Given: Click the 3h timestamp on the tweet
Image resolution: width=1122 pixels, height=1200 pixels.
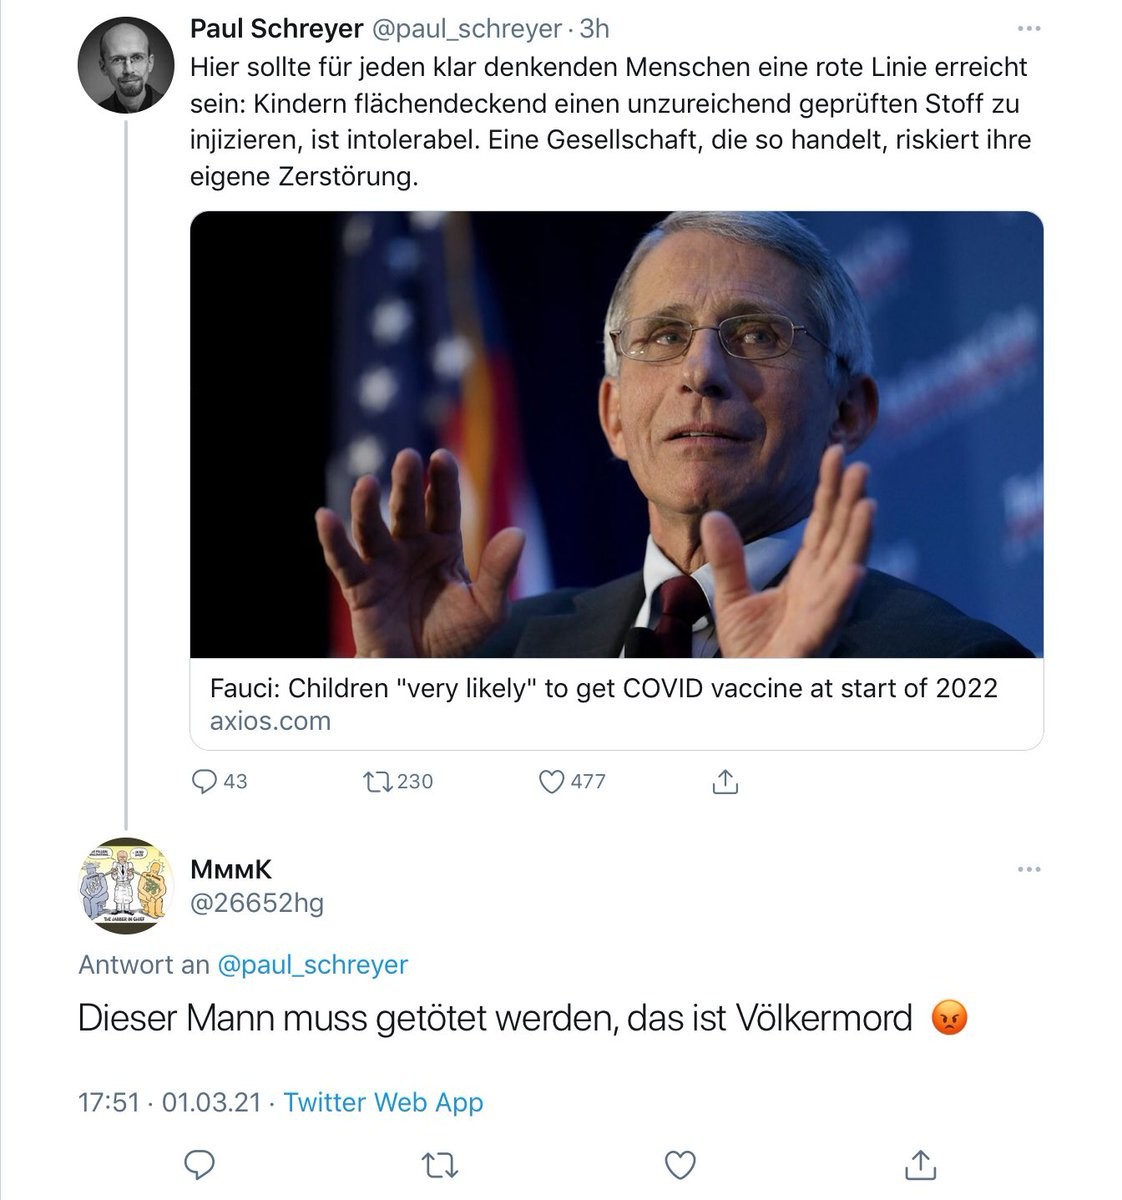Looking at the screenshot, I should tap(594, 29).
